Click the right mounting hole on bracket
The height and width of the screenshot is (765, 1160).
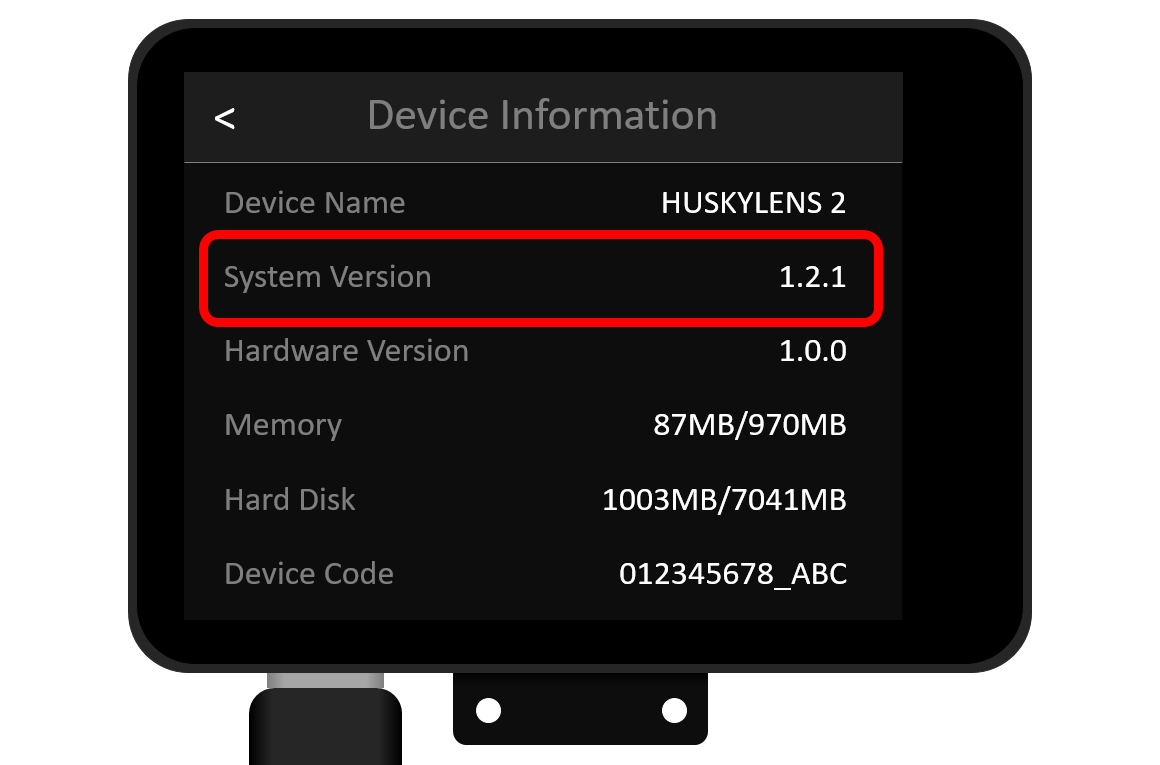(x=674, y=710)
